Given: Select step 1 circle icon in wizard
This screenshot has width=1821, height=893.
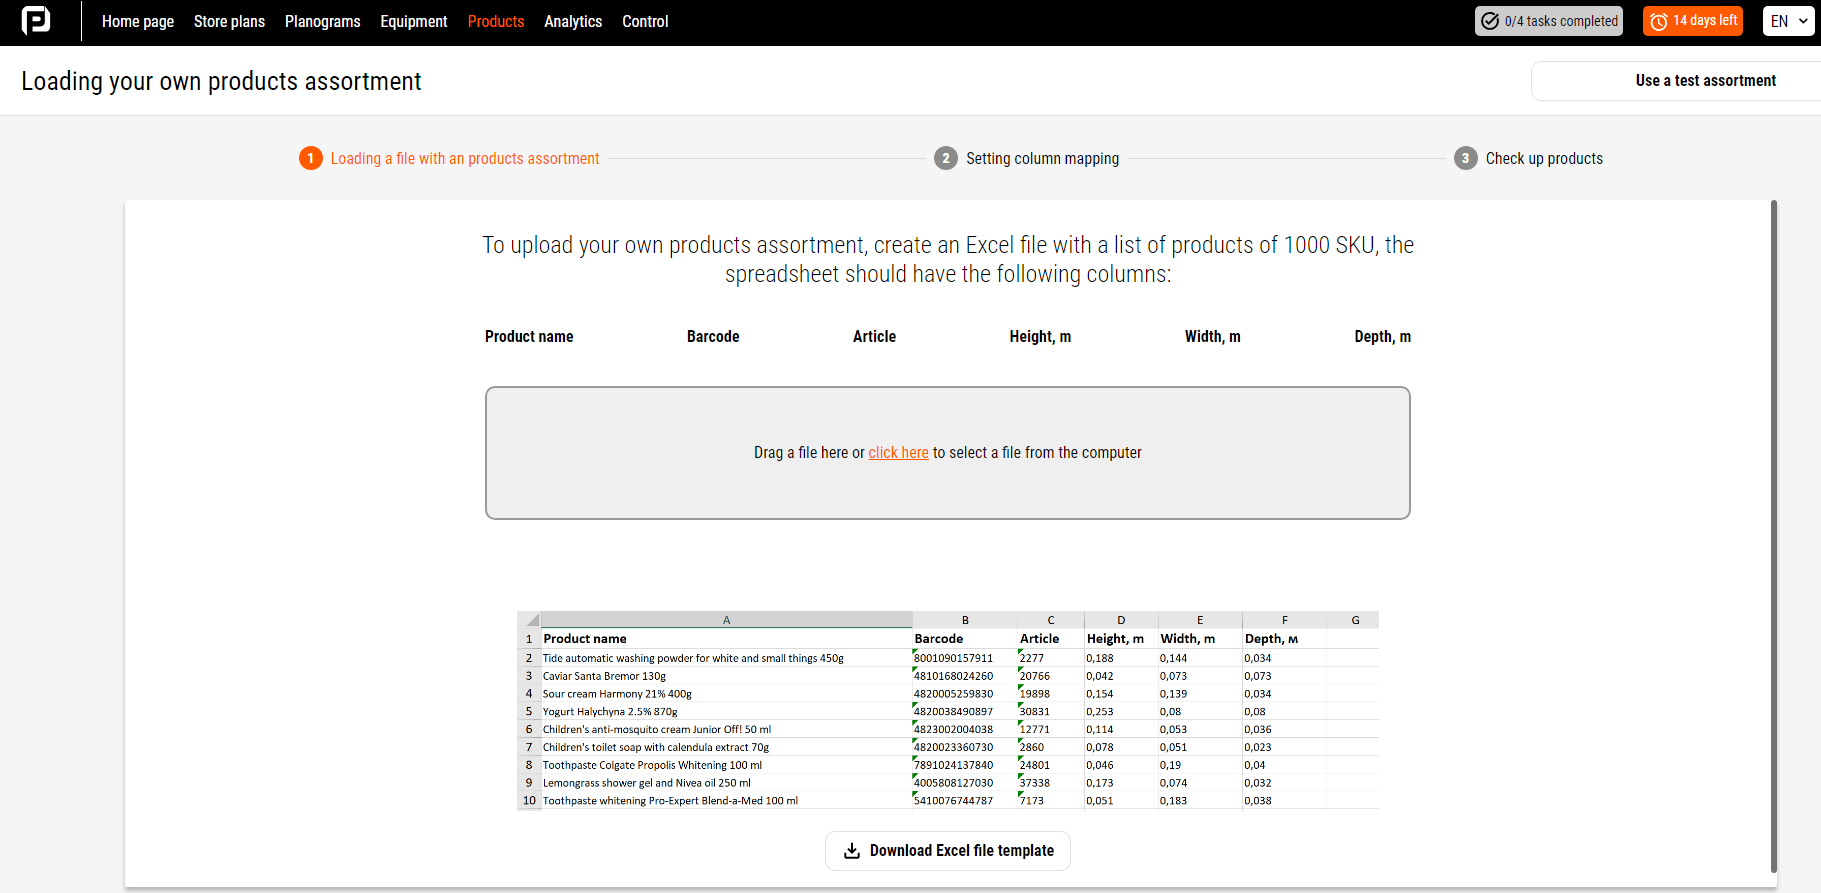Looking at the screenshot, I should pos(310,158).
